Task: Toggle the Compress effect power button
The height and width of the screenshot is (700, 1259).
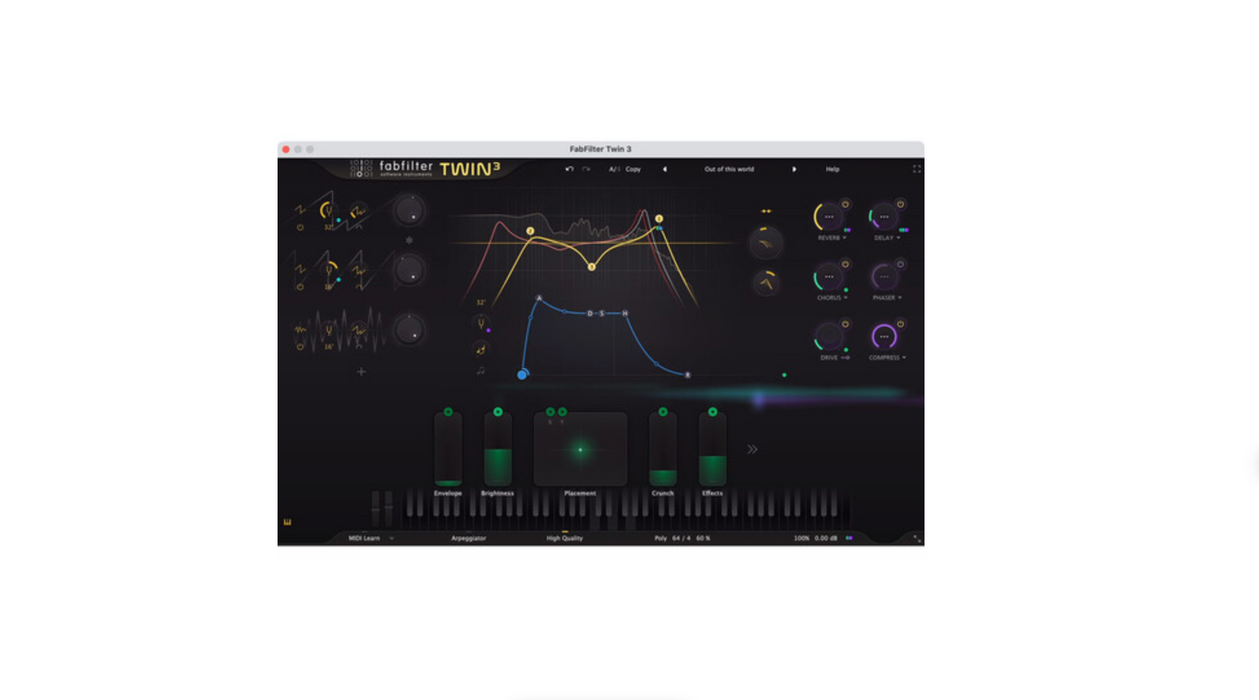Action: click(900, 324)
